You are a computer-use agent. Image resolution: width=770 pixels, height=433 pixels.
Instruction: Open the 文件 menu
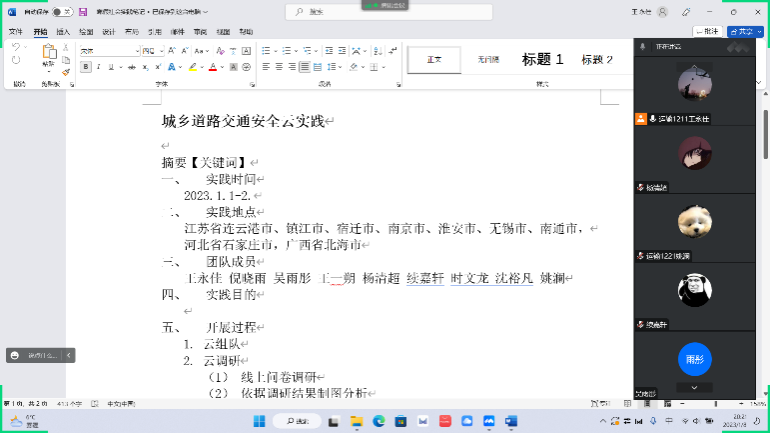point(16,32)
